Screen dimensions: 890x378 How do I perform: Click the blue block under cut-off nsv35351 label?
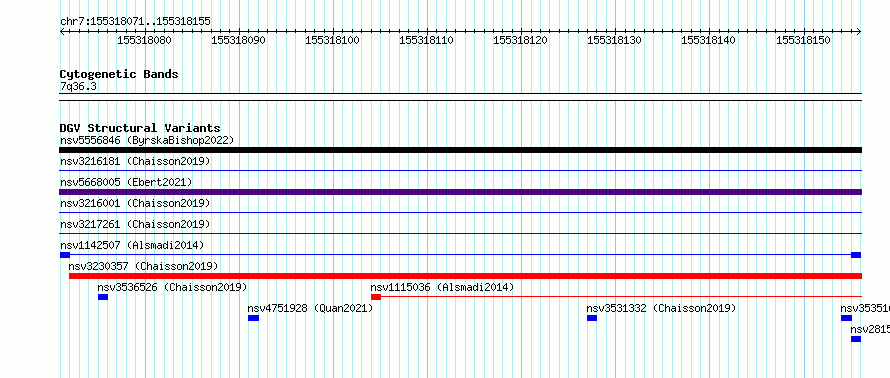[x=846, y=318]
